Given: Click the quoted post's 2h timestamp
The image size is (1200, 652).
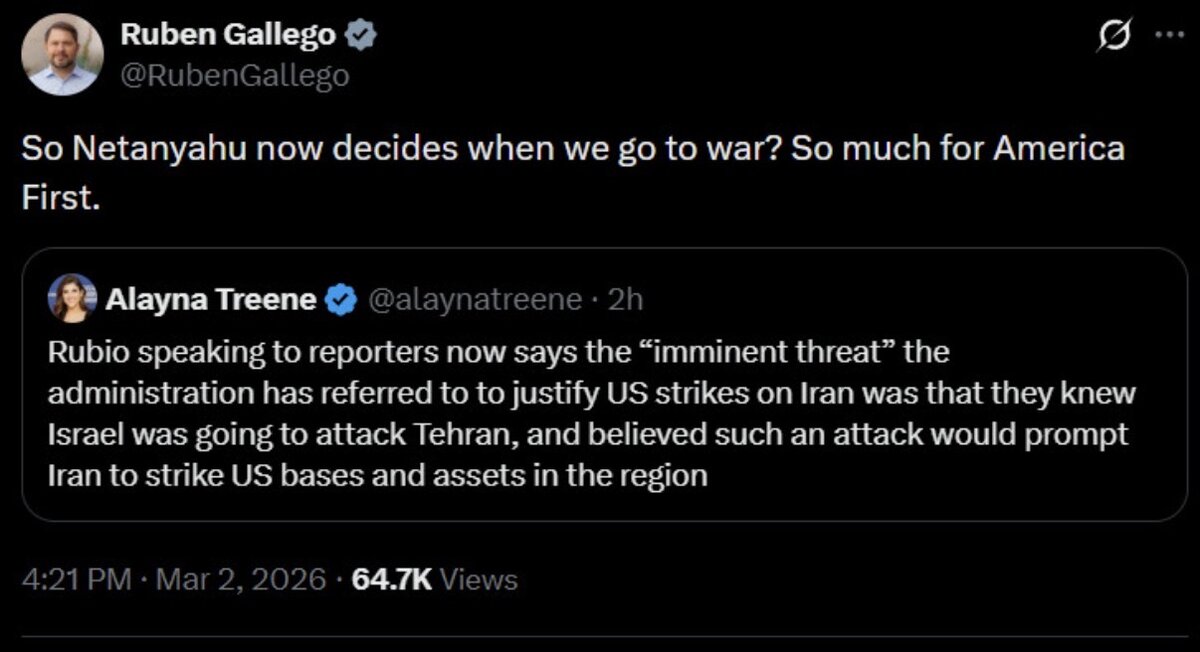Looking at the screenshot, I should 625,298.
